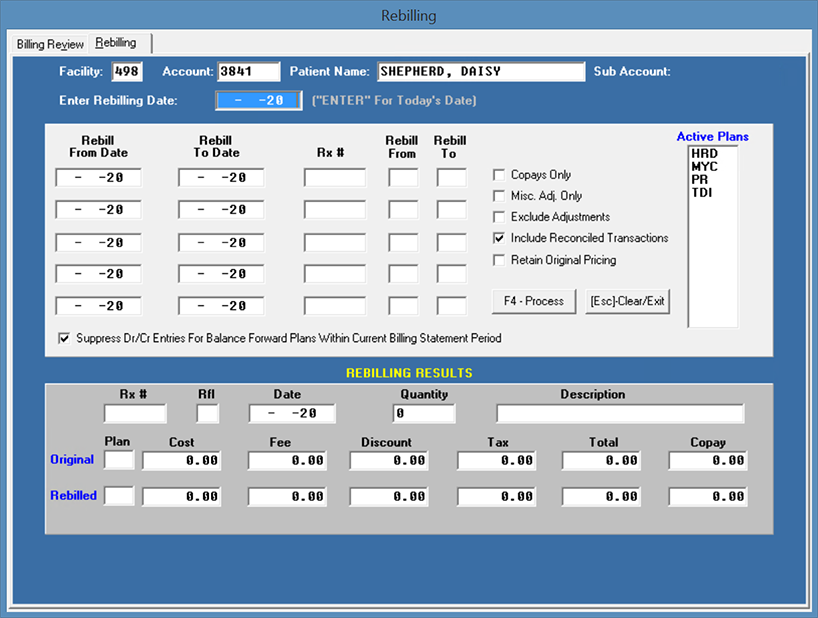Enable the Copays Only checkbox

pyautogui.click(x=500, y=175)
